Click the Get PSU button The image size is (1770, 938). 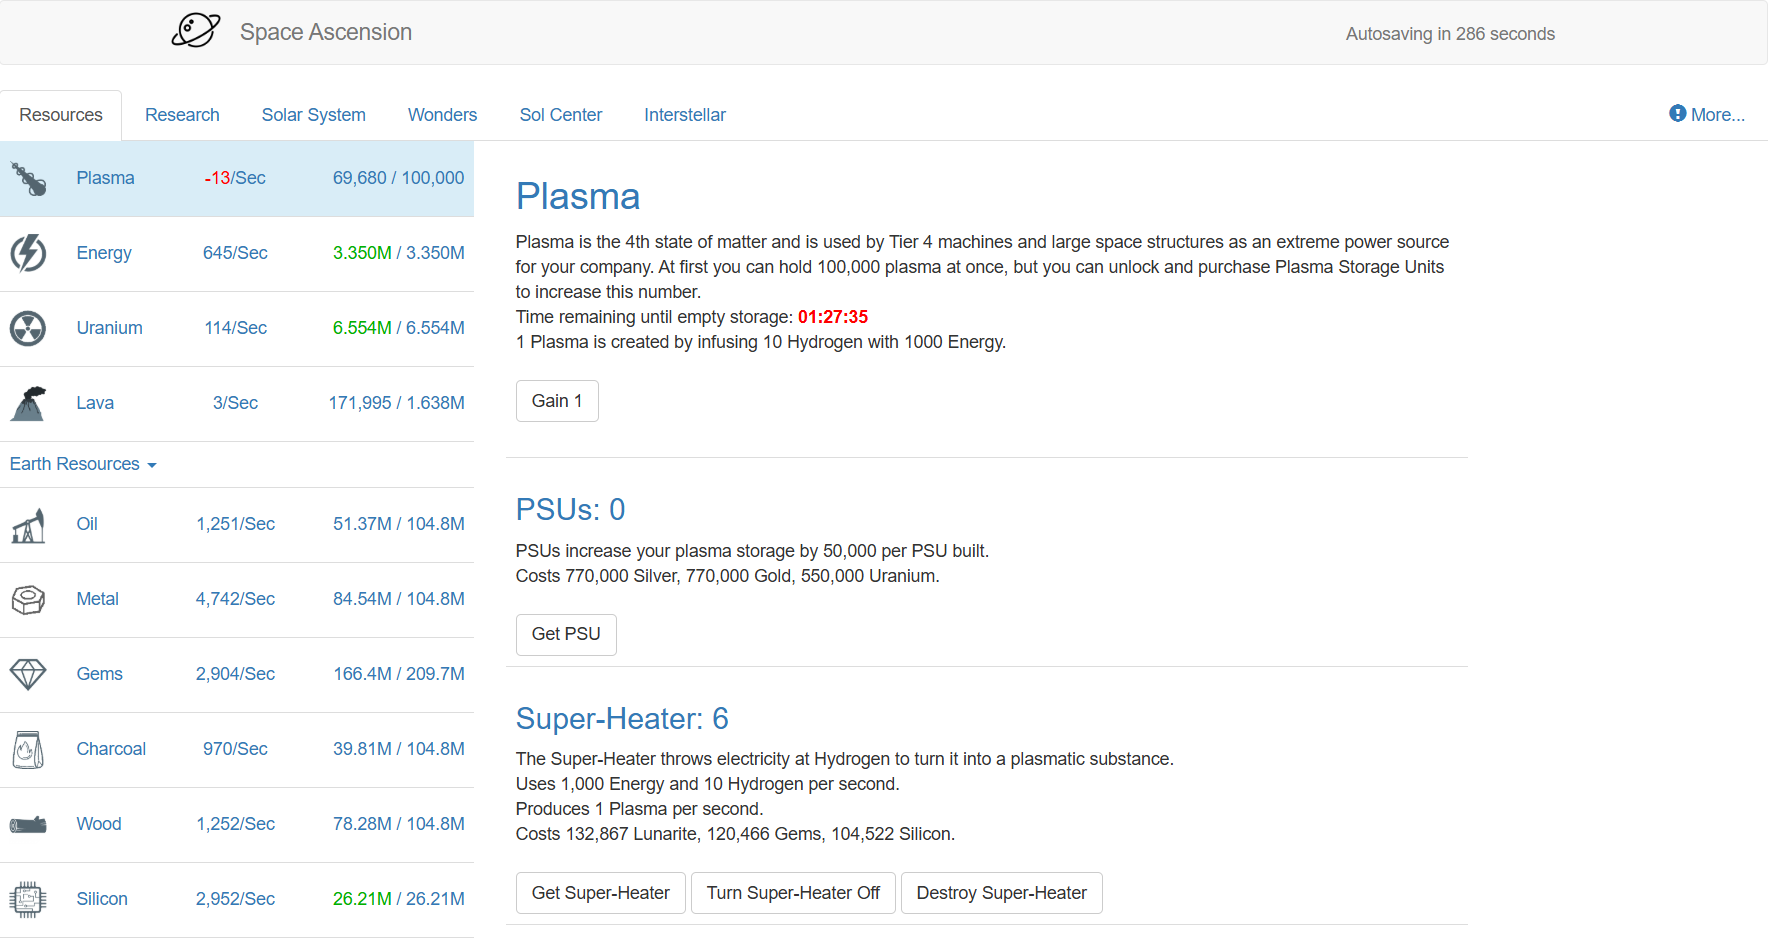click(566, 634)
